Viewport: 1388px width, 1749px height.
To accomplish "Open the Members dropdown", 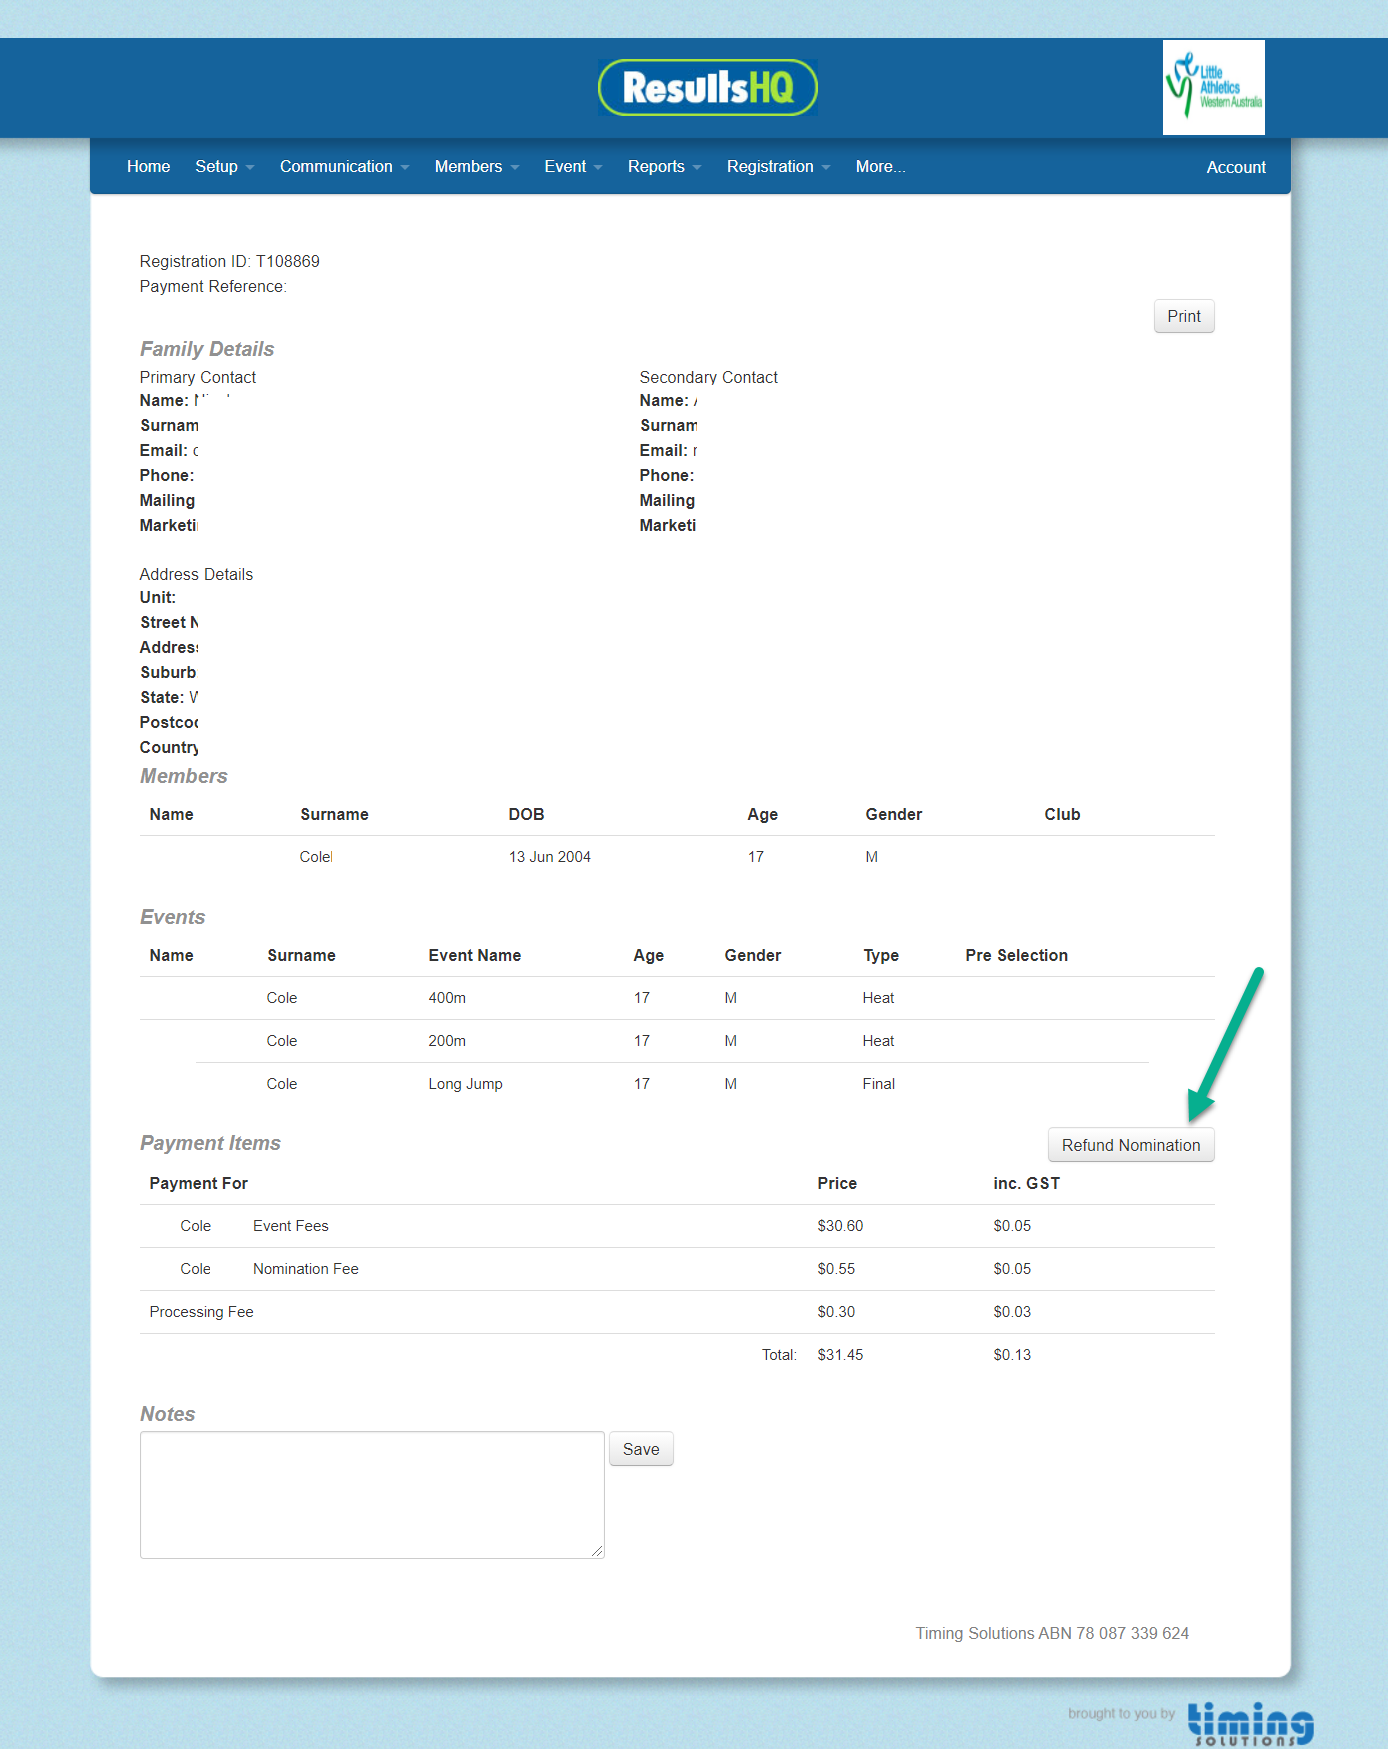I will click(x=476, y=166).
